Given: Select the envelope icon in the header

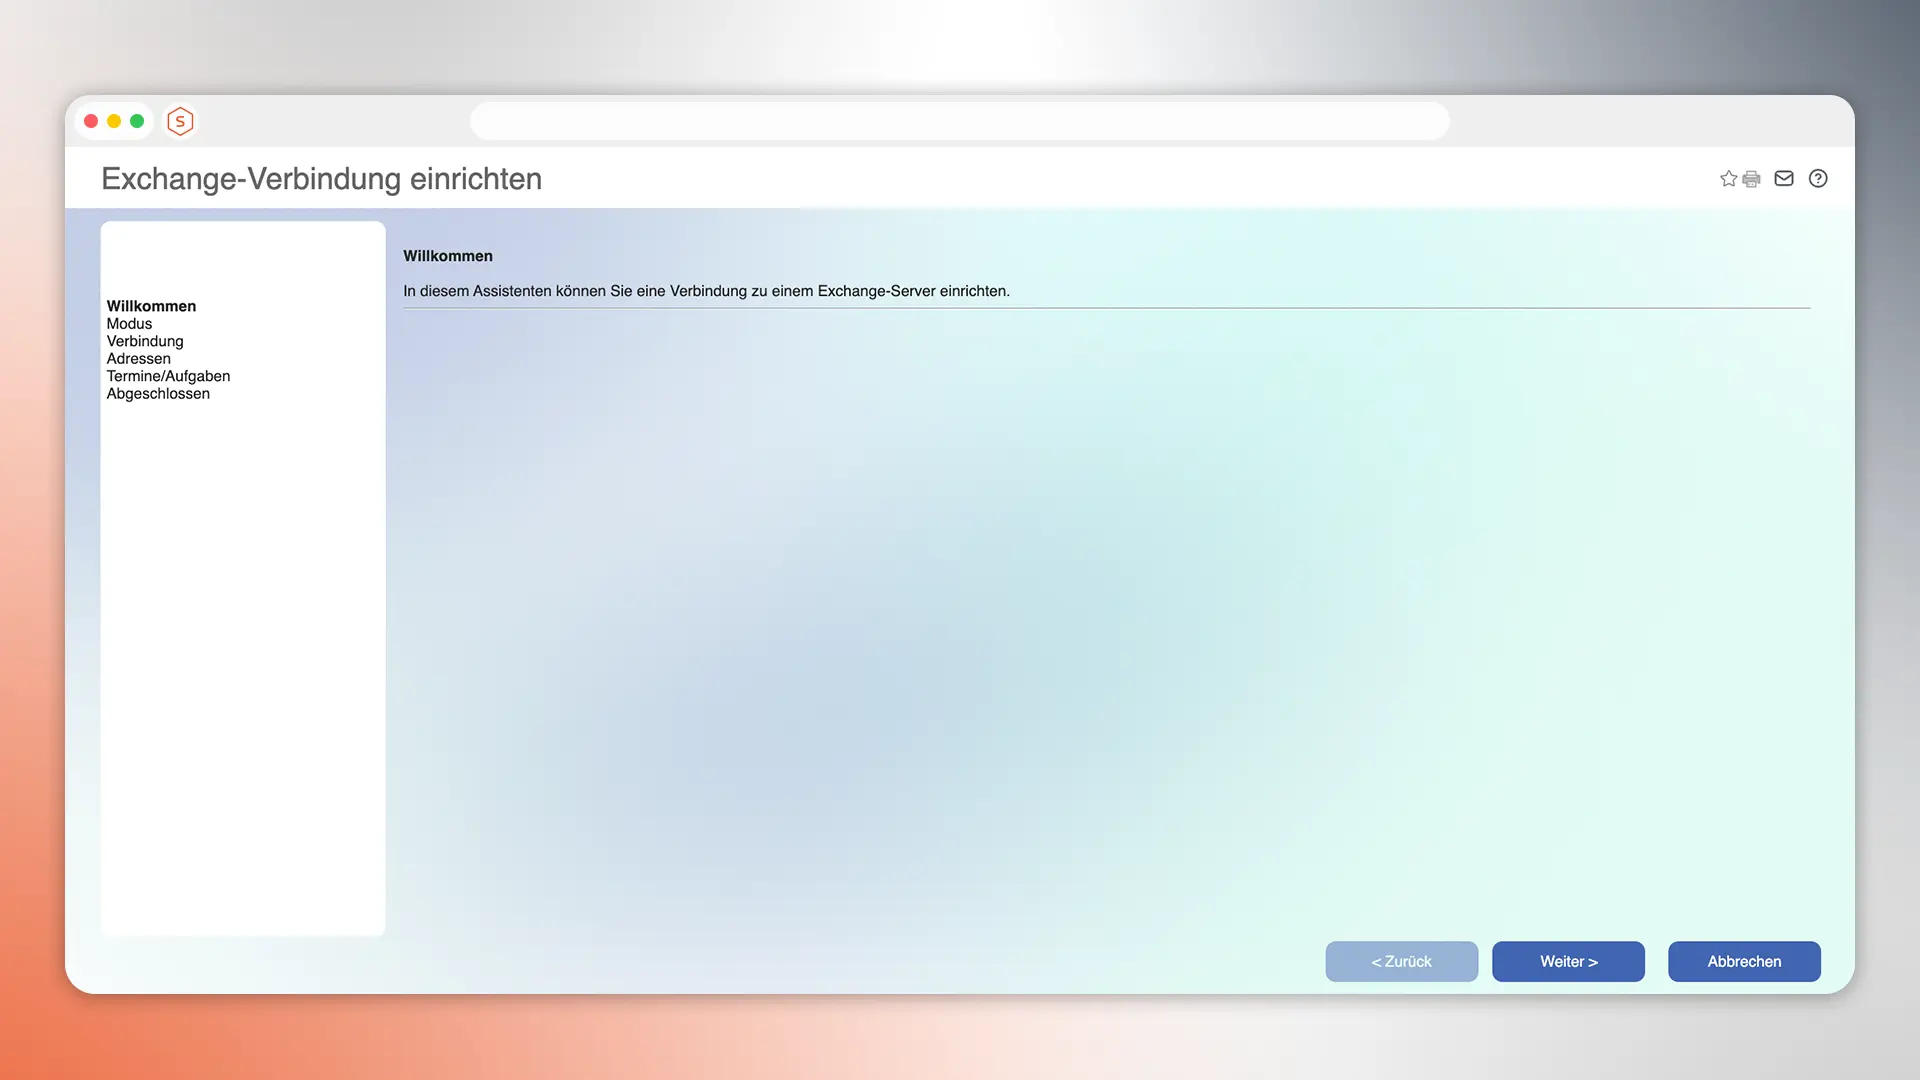Looking at the screenshot, I should pos(1784,178).
